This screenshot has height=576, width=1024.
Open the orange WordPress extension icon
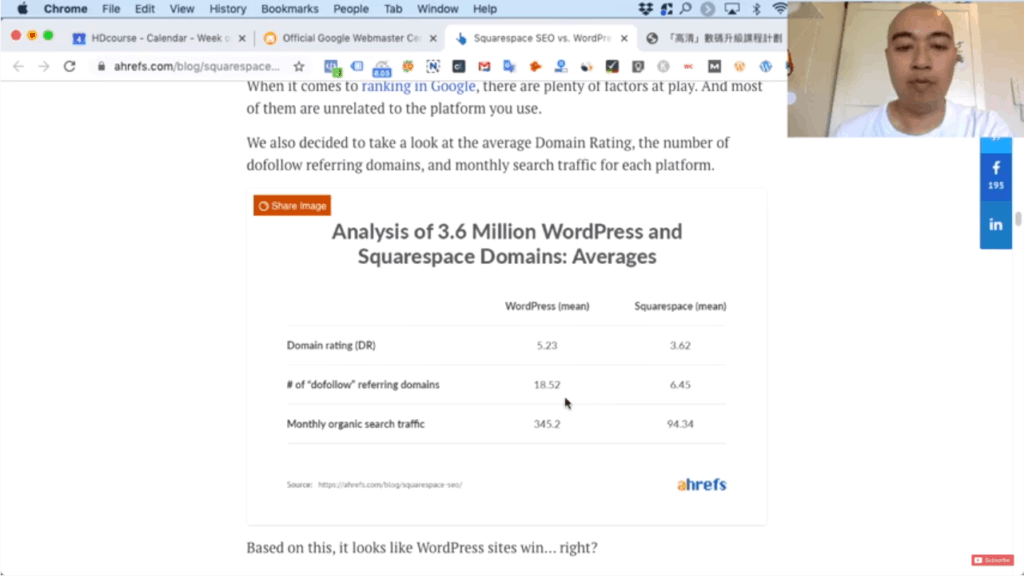click(x=739, y=66)
